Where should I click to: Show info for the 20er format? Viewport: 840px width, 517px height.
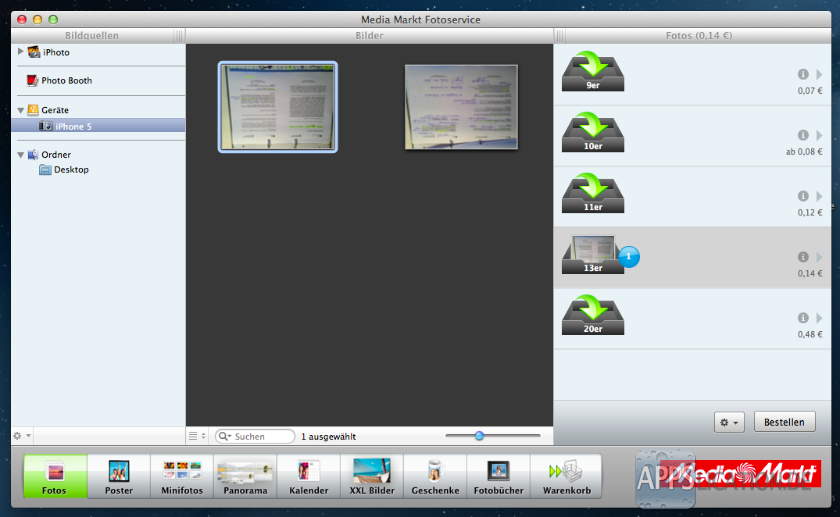(802, 318)
